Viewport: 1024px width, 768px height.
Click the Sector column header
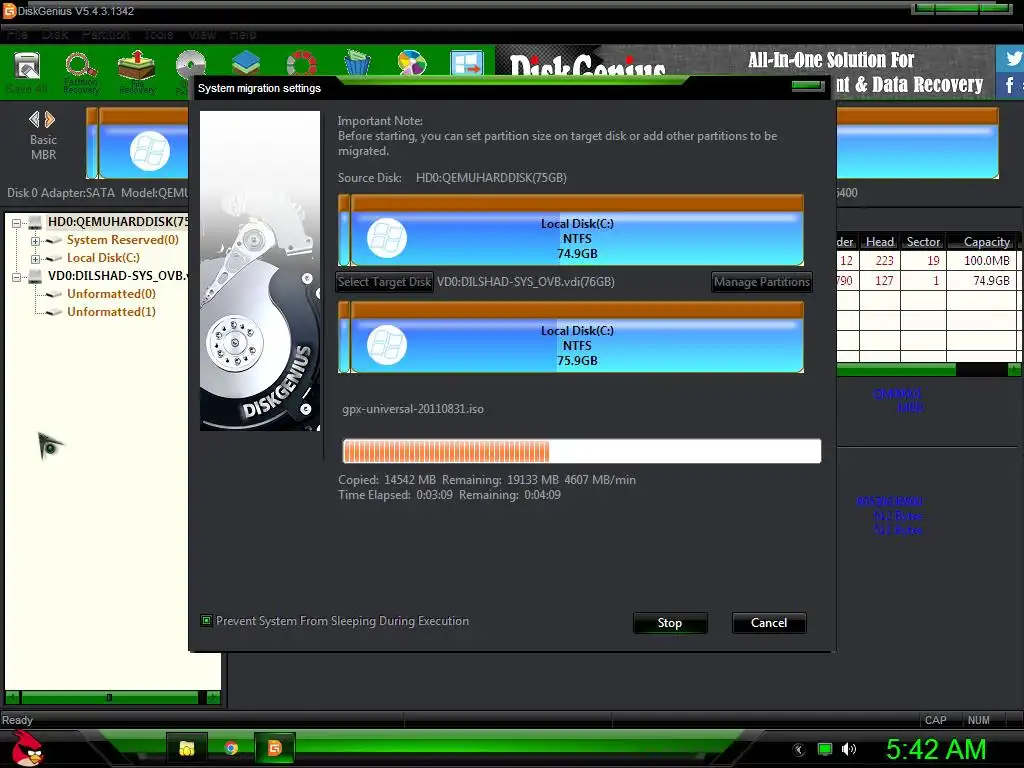tap(923, 242)
